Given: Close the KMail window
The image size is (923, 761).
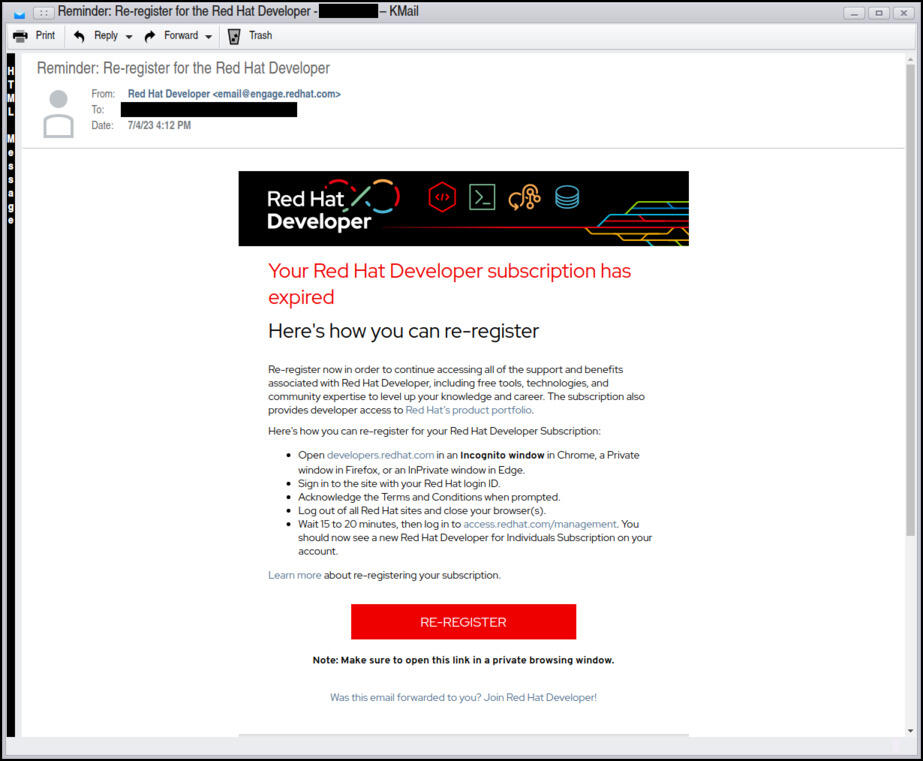Looking at the screenshot, I should (904, 12).
